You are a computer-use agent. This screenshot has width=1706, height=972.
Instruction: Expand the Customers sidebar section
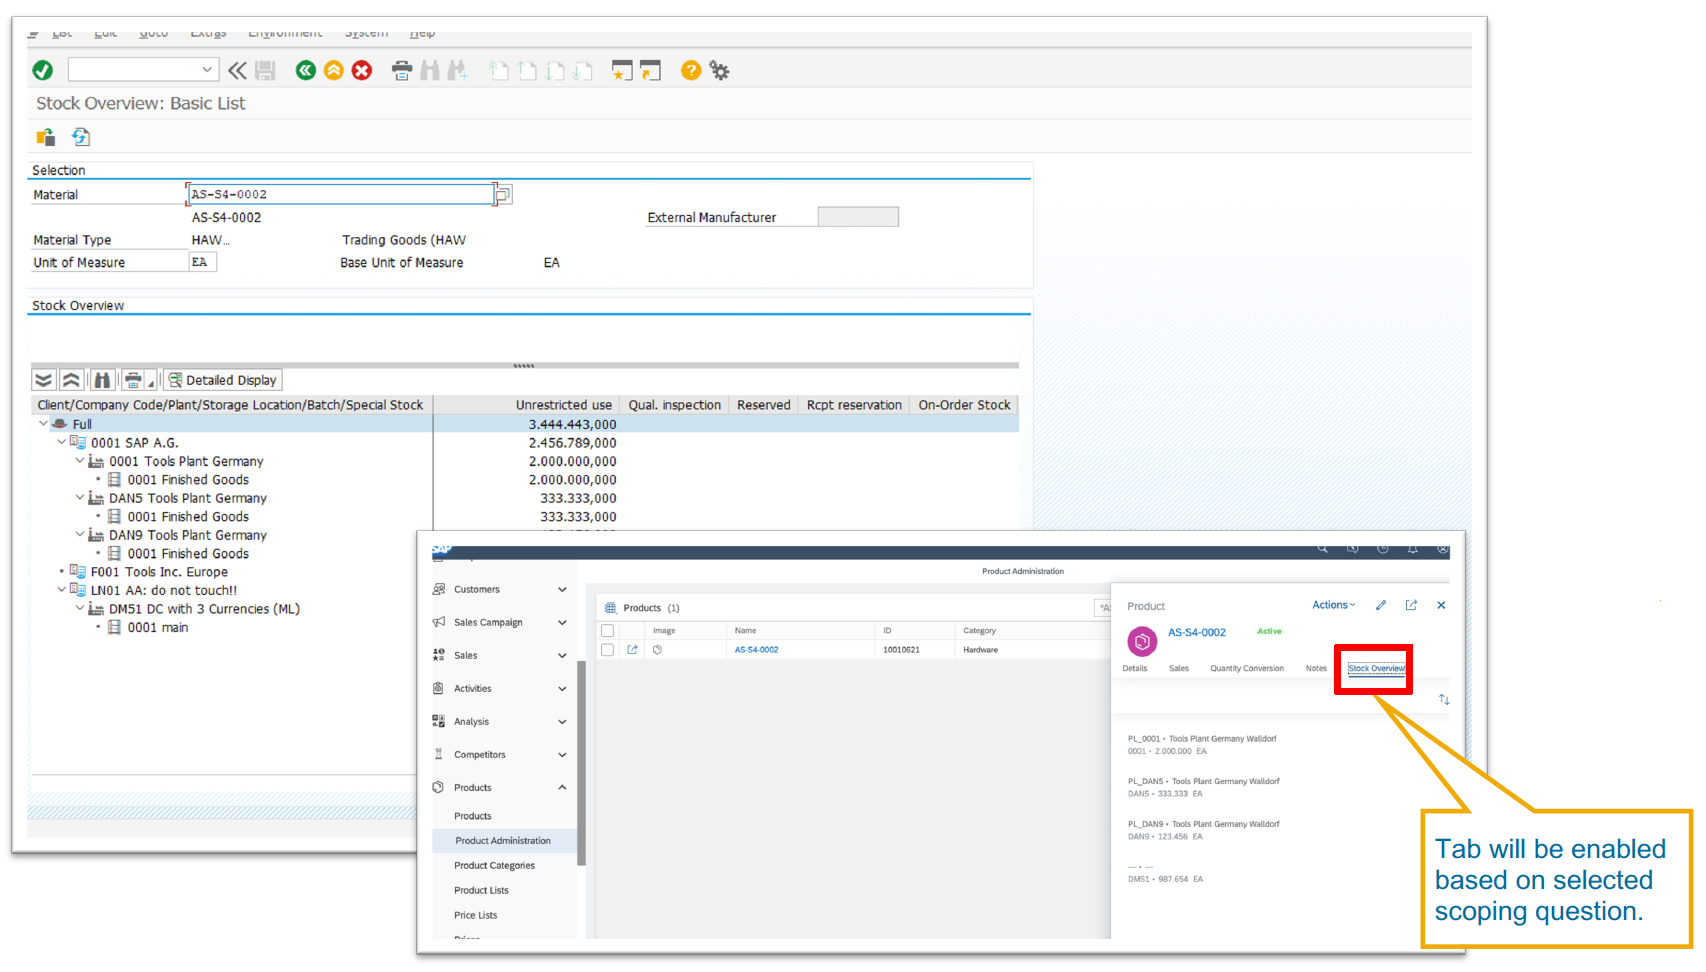pyautogui.click(x=563, y=589)
